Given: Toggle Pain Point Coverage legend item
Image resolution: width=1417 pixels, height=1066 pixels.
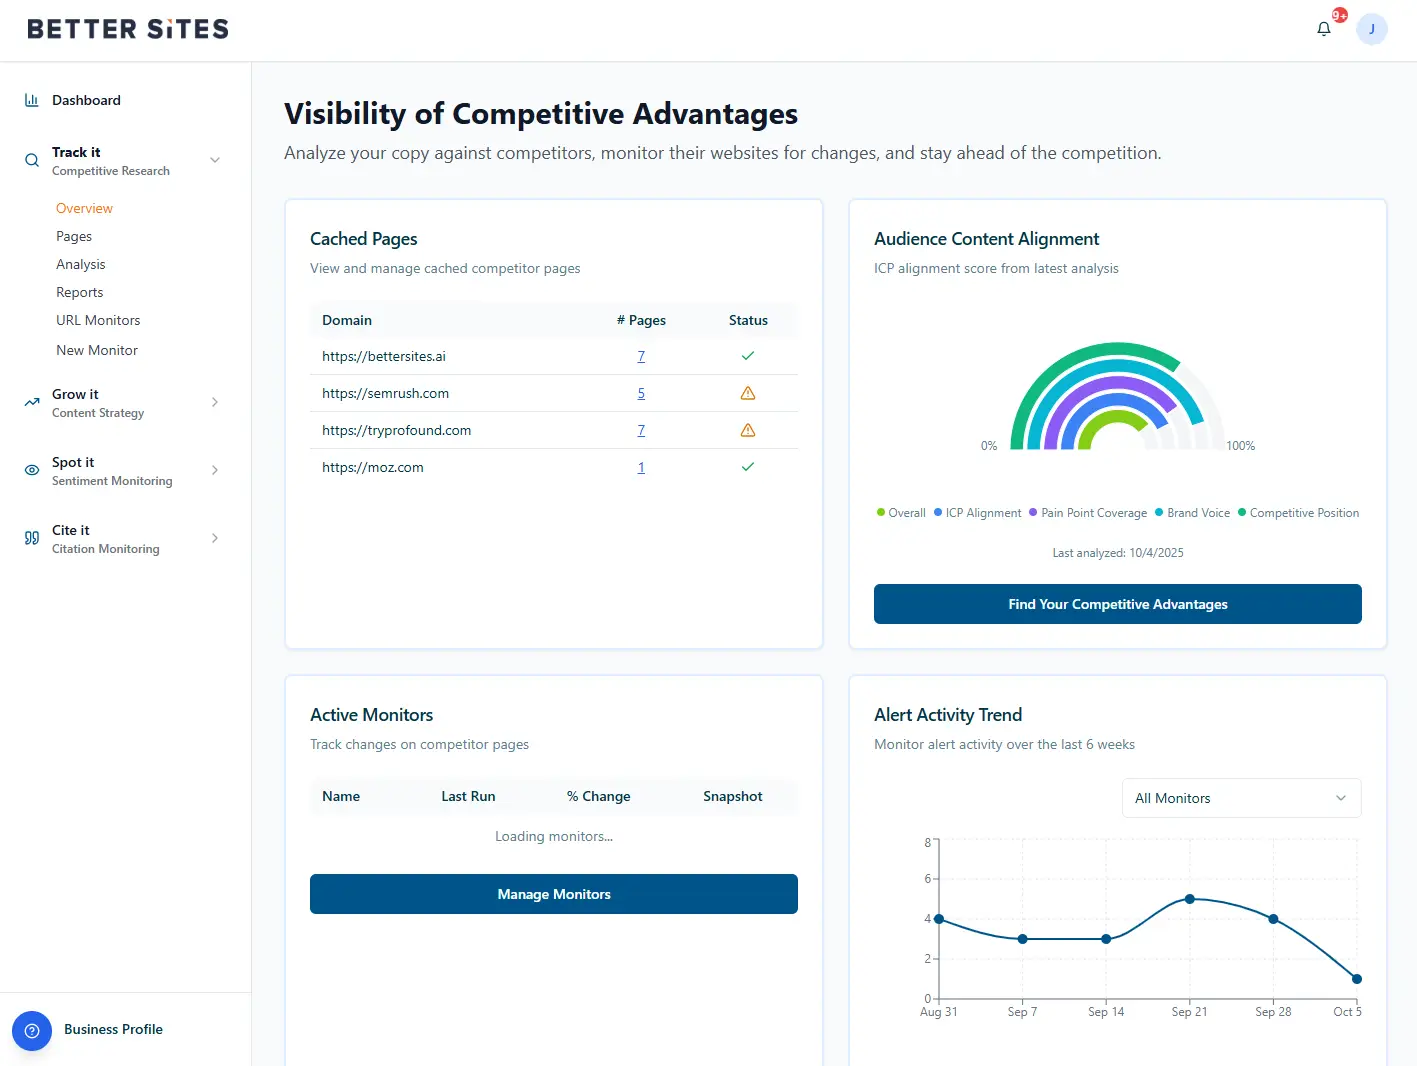Looking at the screenshot, I should pos(1088,513).
